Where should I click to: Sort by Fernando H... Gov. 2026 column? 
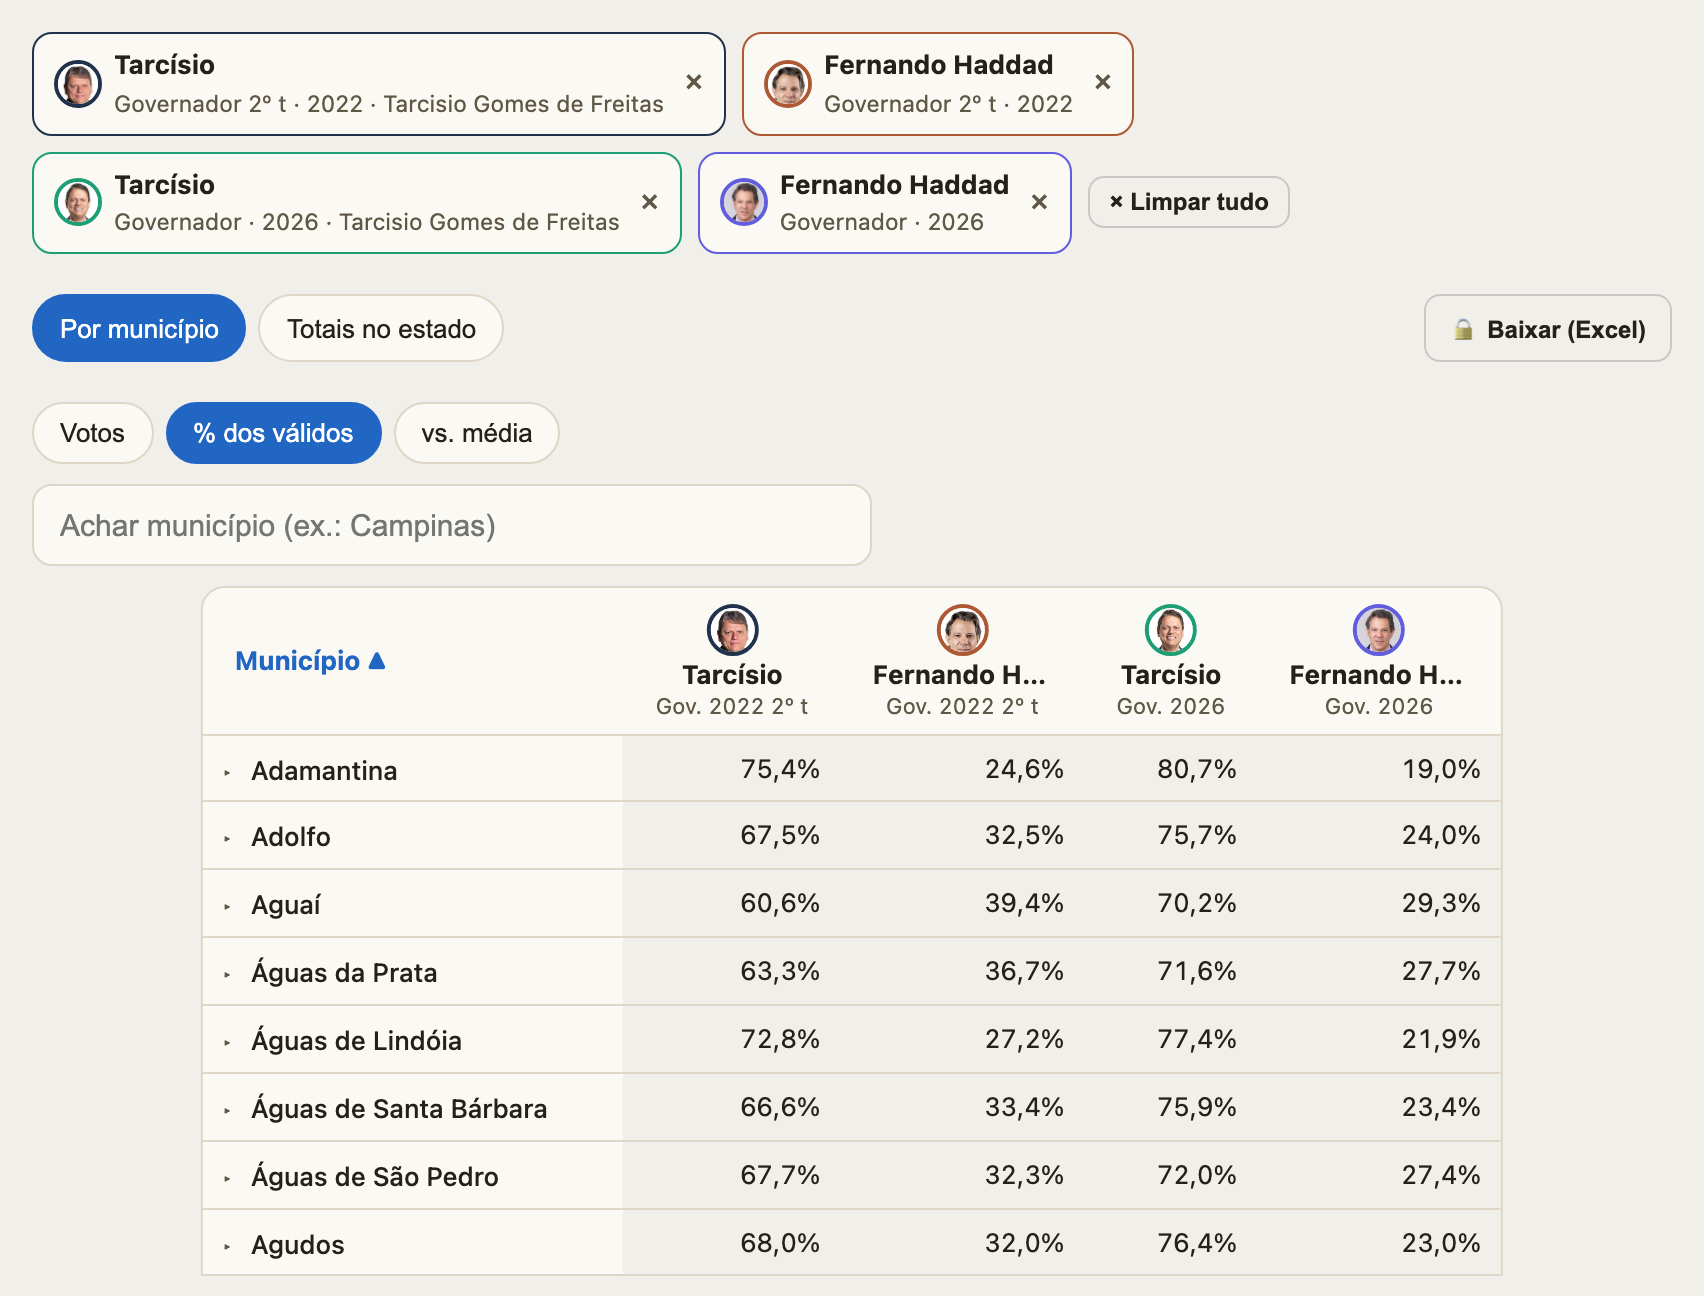(x=1377, y=661)
